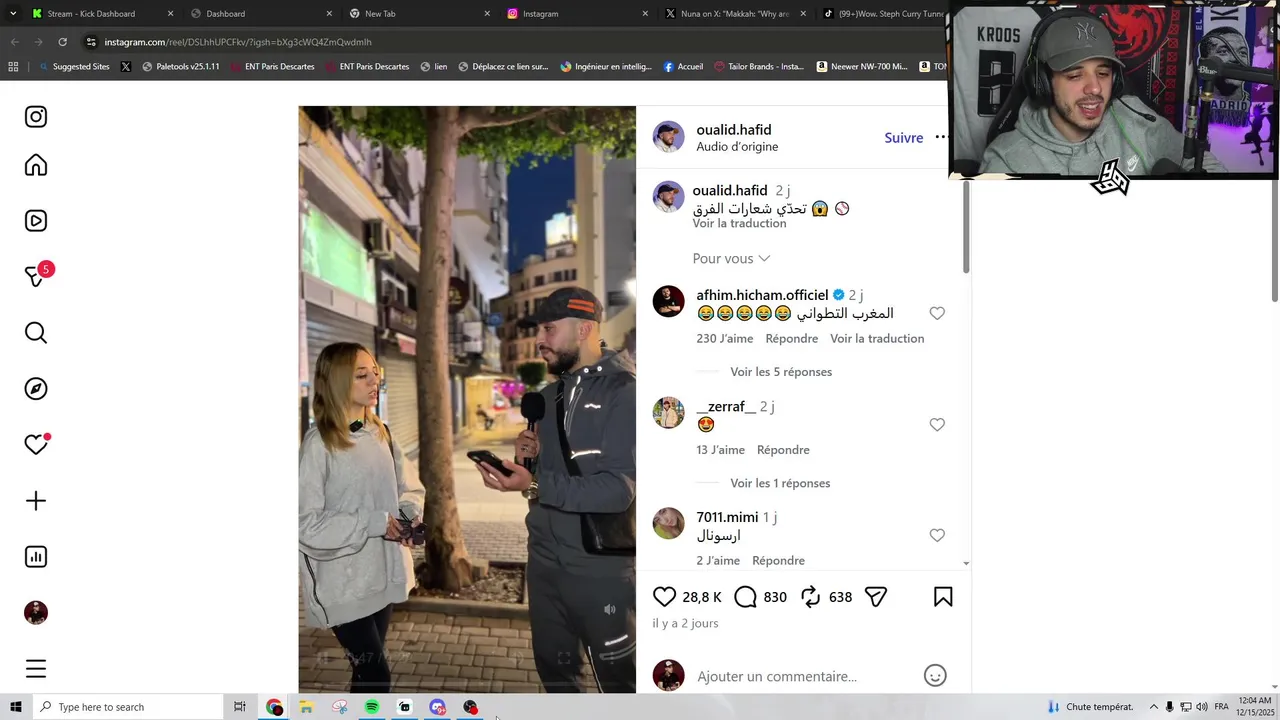This screenshot has width=1280, height=720.
Task: Toggle reel audio speaker icon
Action: (x=609, y=609)
